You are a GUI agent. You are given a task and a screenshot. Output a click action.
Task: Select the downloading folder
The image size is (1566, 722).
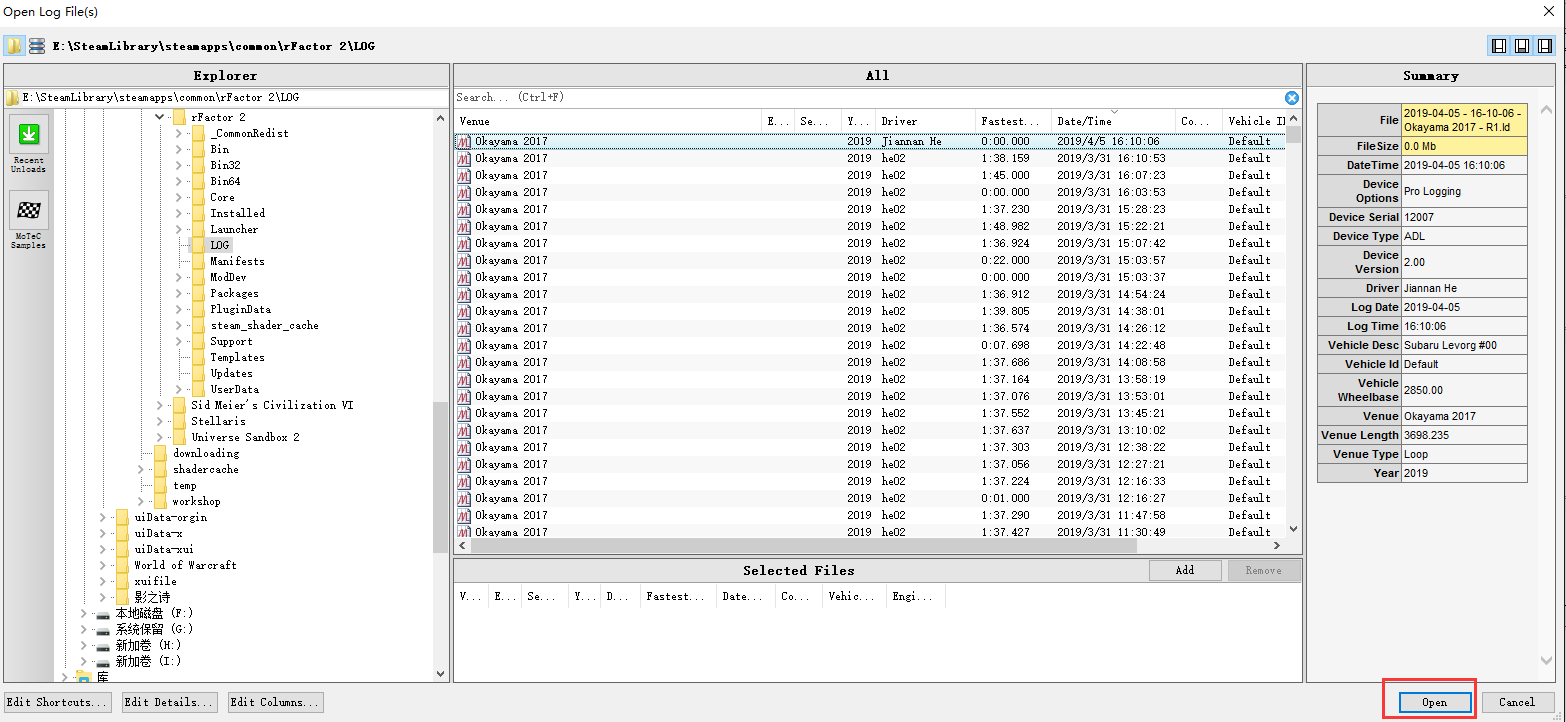point(206,453)
